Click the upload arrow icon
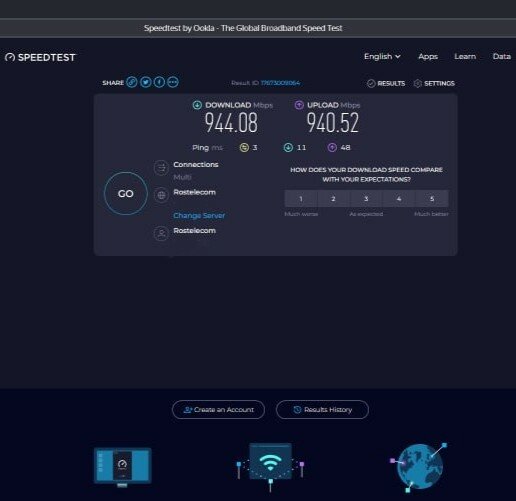The image size is (516, 501). pos(299,105)
